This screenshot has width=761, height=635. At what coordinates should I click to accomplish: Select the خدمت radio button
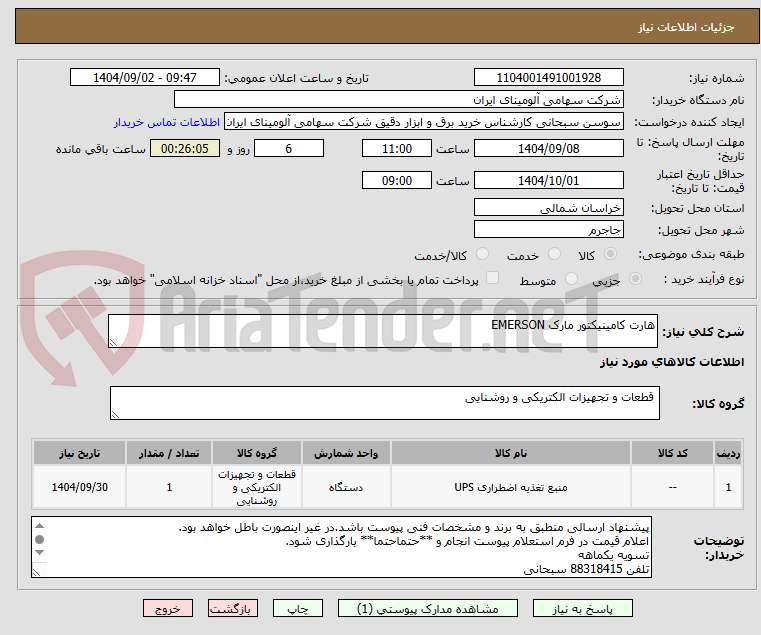pyautogui.click(x=554, y=253)
